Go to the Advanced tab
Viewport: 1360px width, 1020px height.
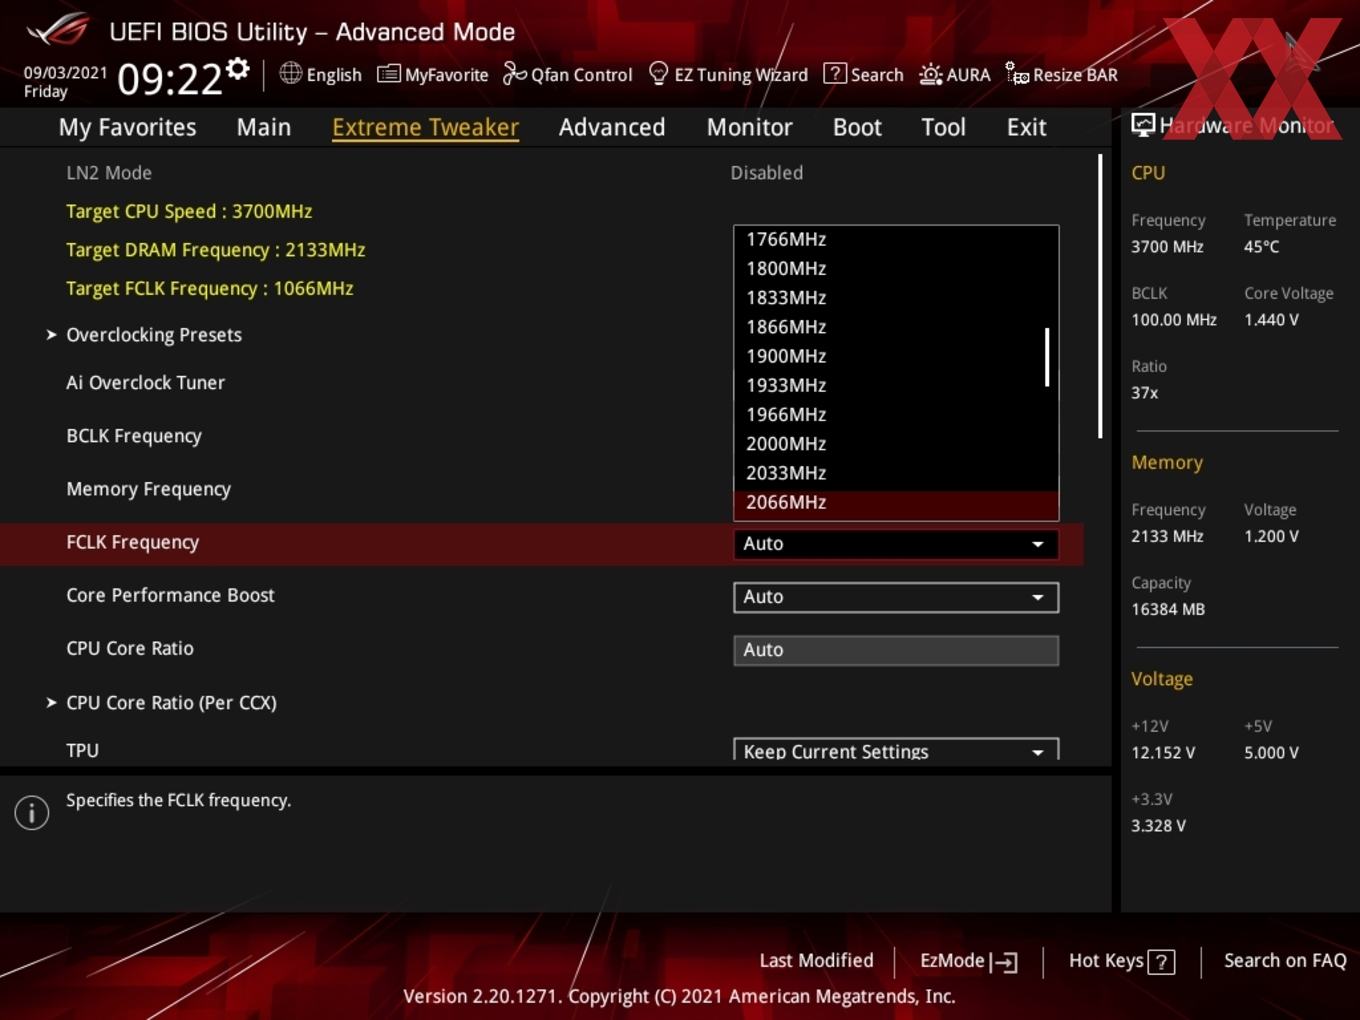[612, 127]
